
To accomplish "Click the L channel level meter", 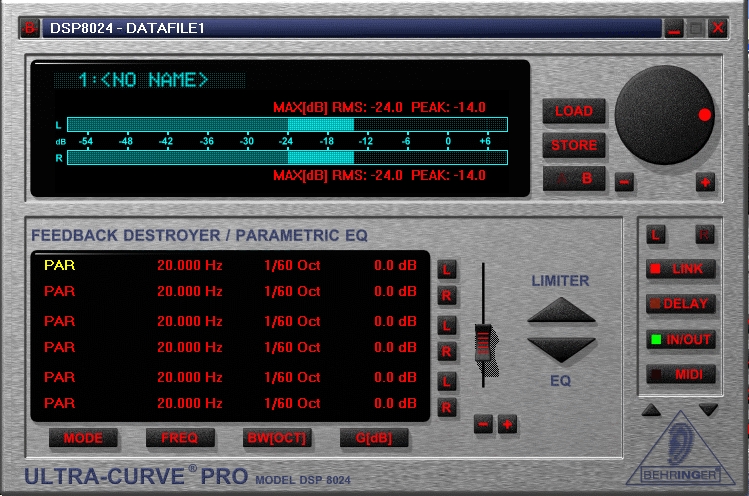I will pos(287,125).
